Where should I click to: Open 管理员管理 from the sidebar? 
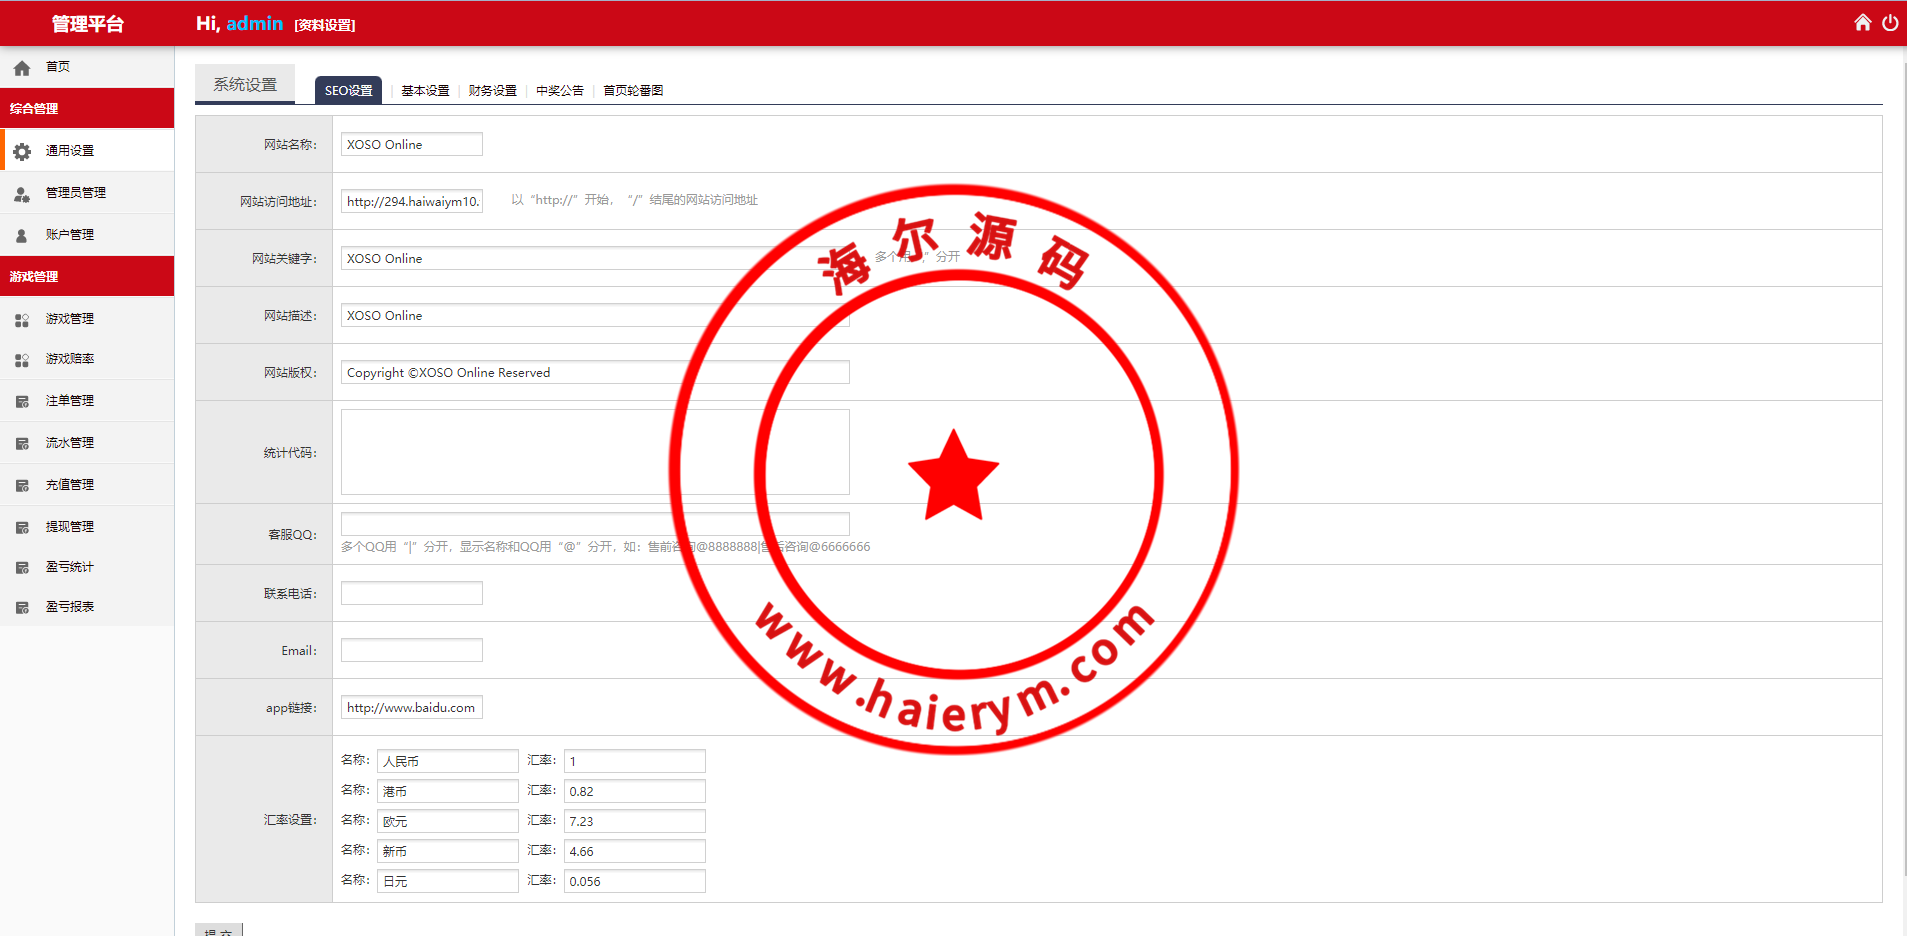coord(75,193)
